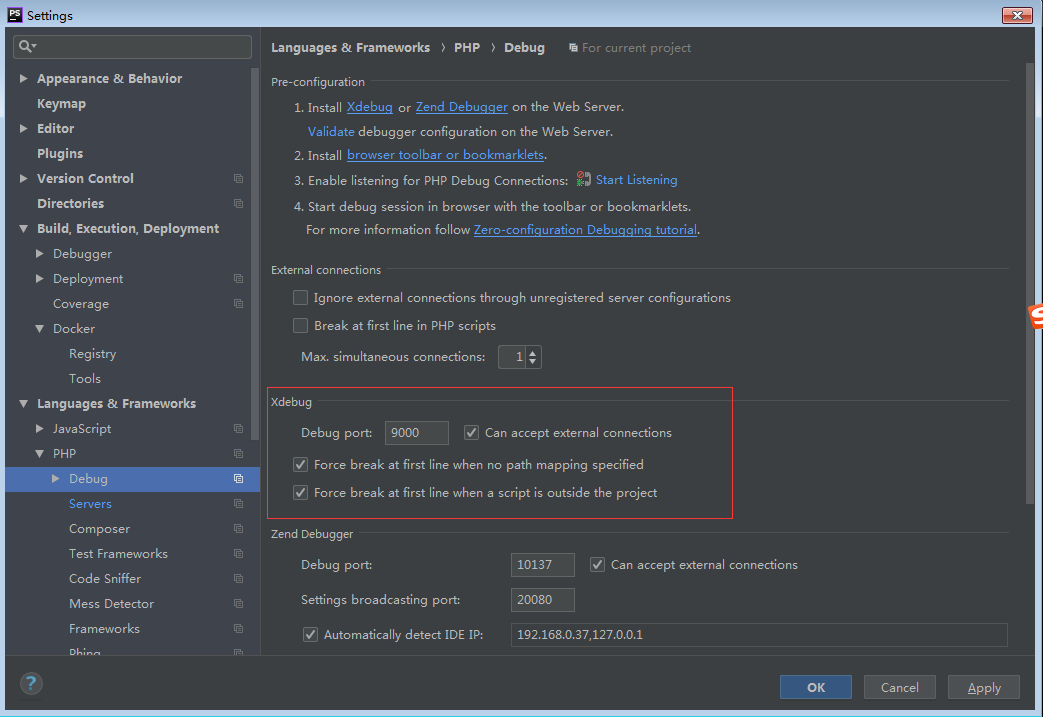Select Keymap in the settings tree
The width and height of the screenshot is (1043, 717).
point(61,104)
